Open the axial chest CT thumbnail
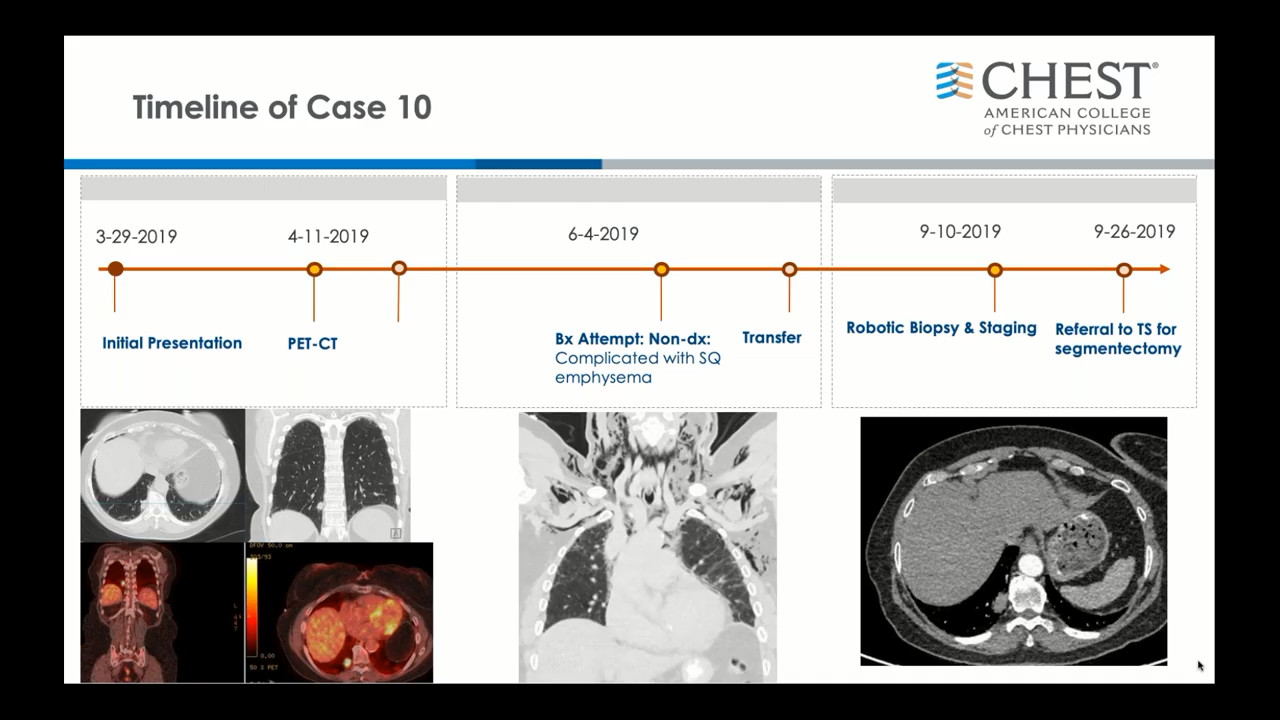Image resolution: width=1280 pixels, height=720 pixels. point(162,475)
